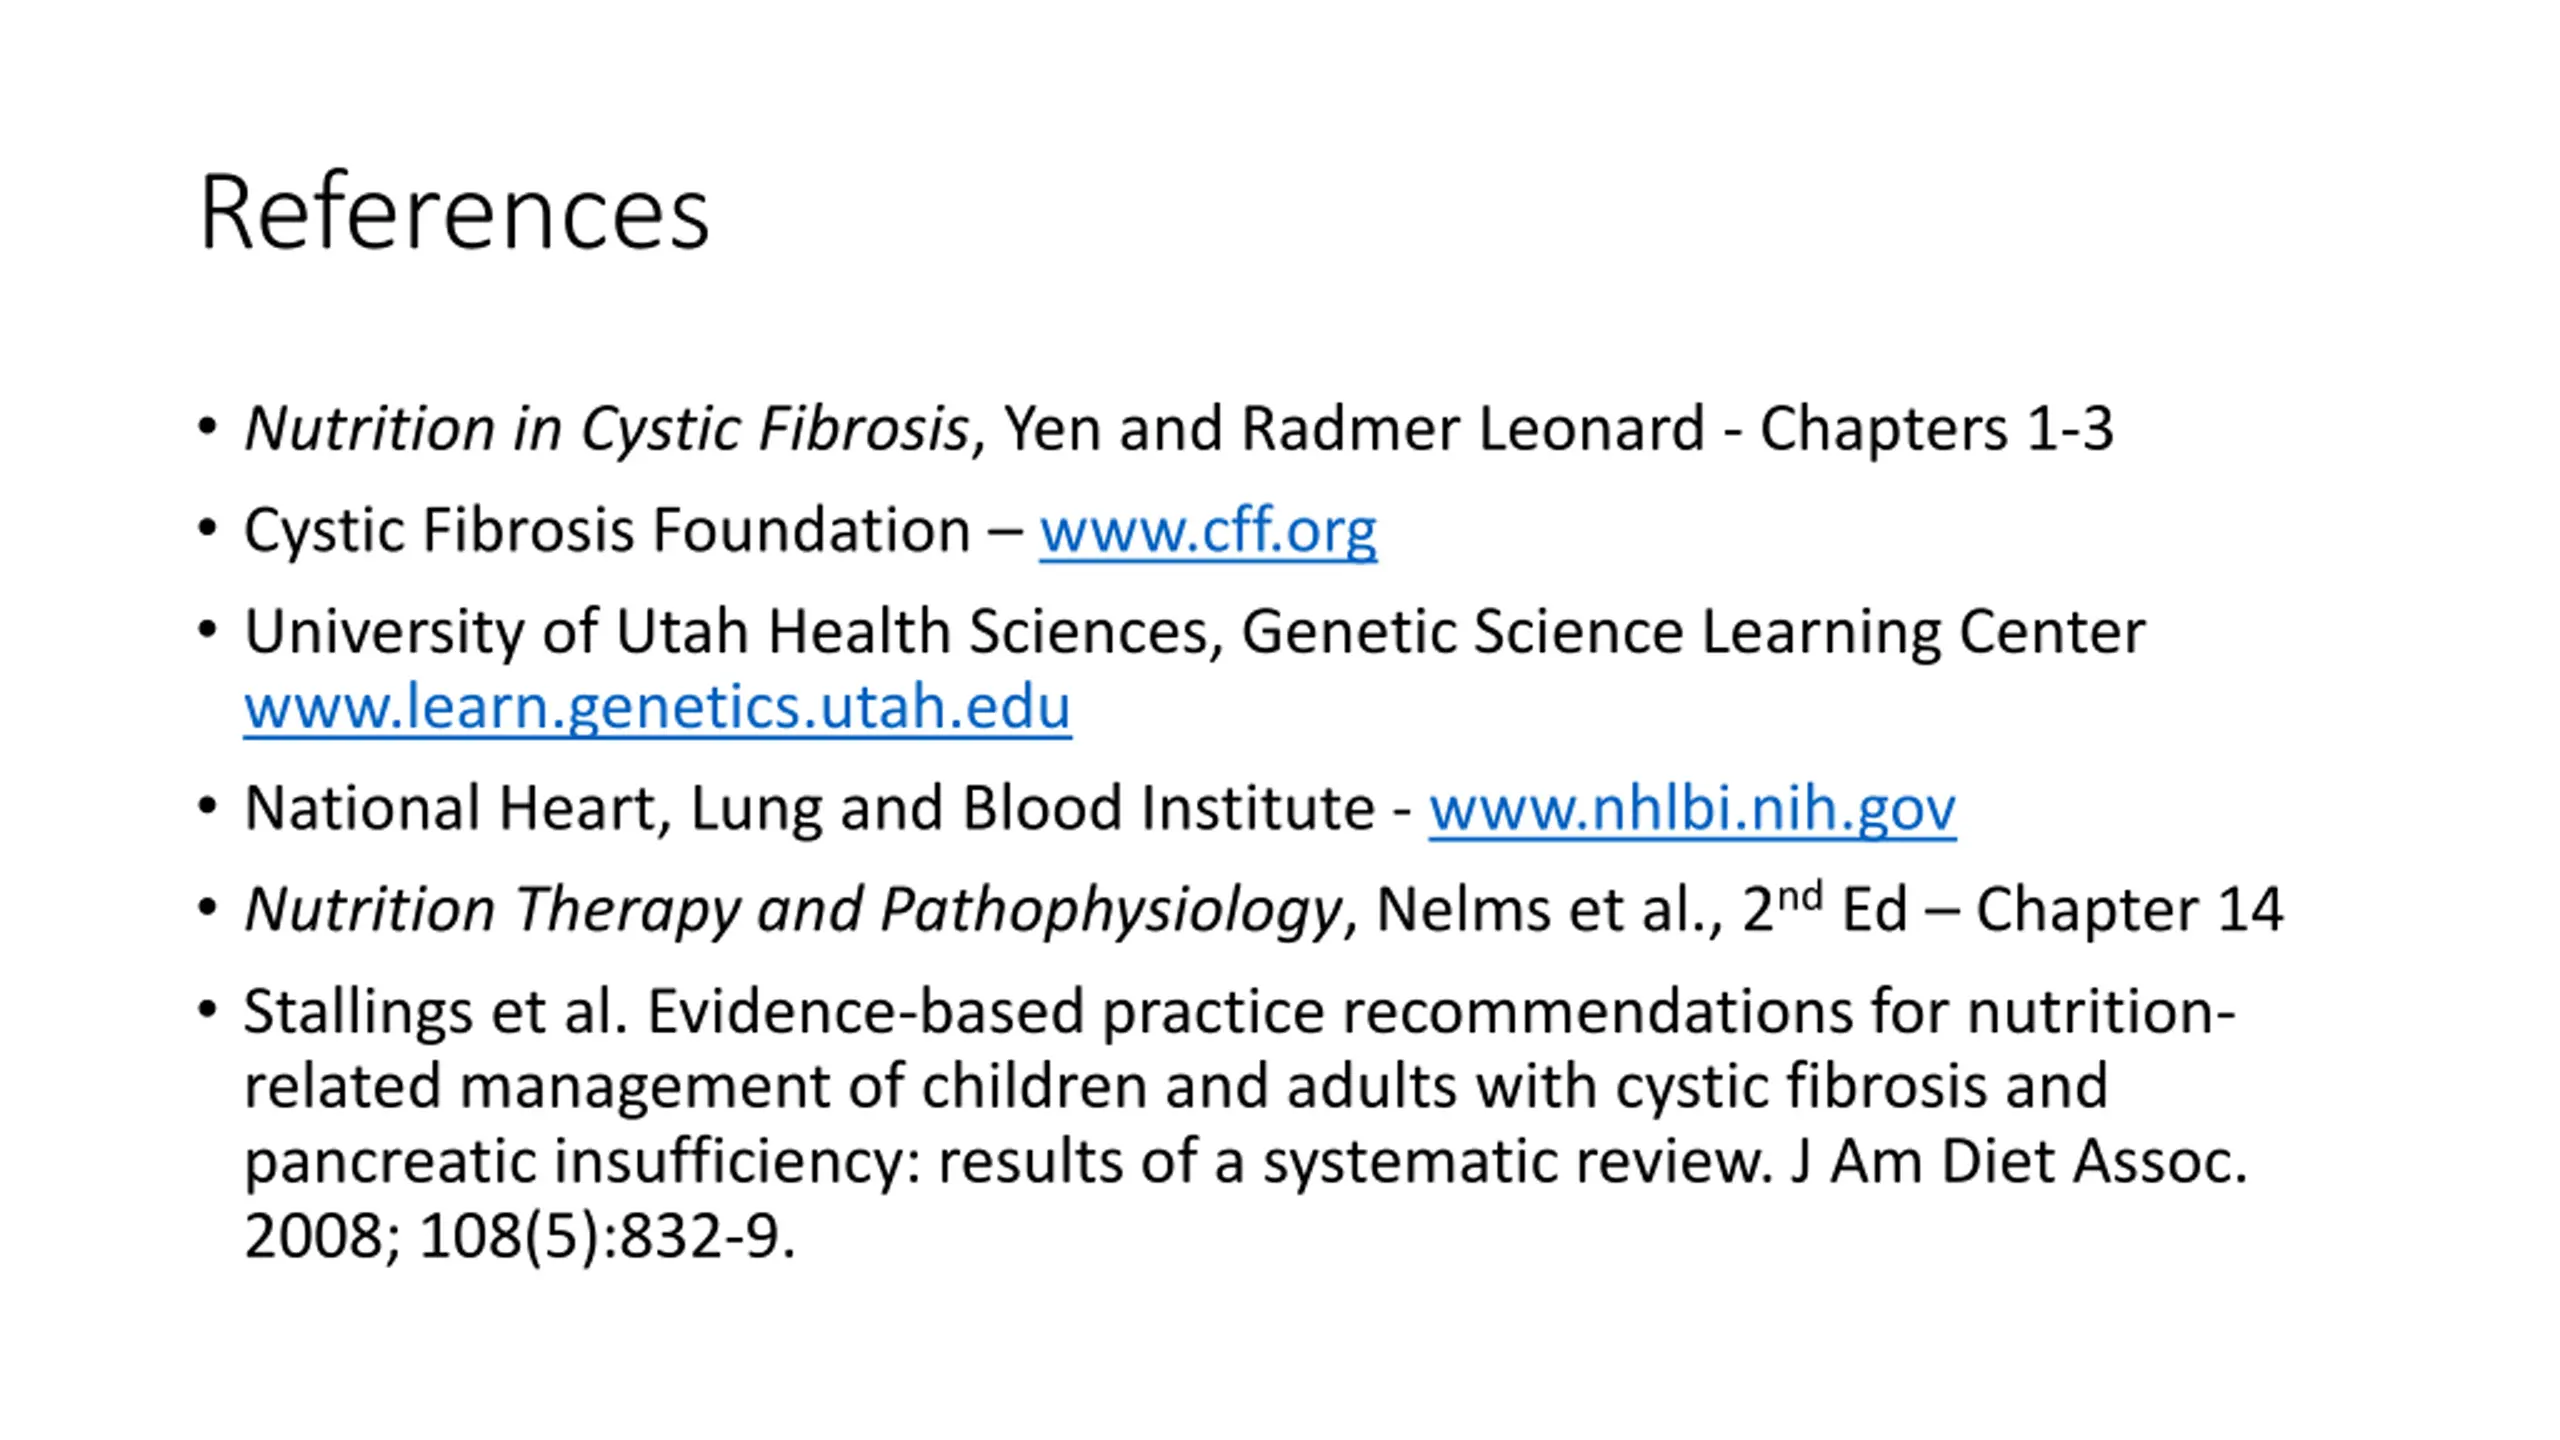Click University of Utah Health Sciences text
2560x1440 pixels.
pos(727,632)
